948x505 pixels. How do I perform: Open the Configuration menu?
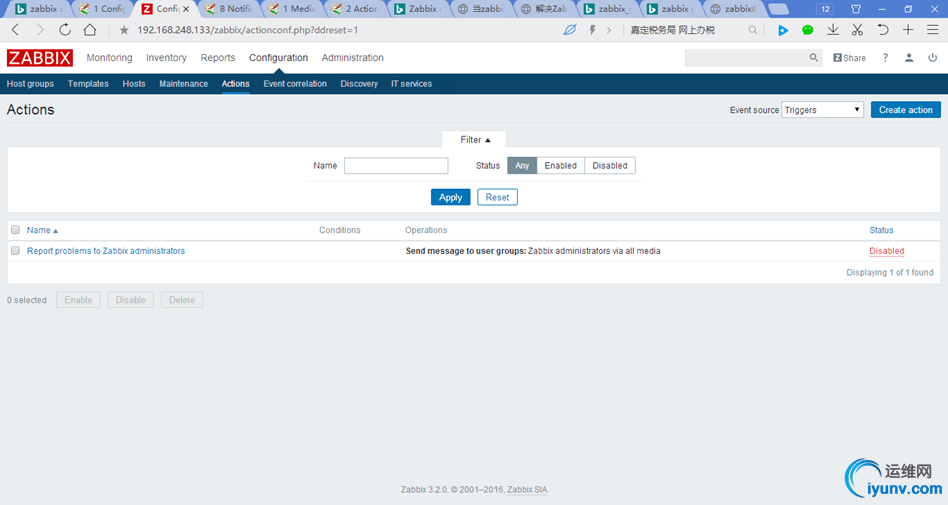tap(279, 57)
